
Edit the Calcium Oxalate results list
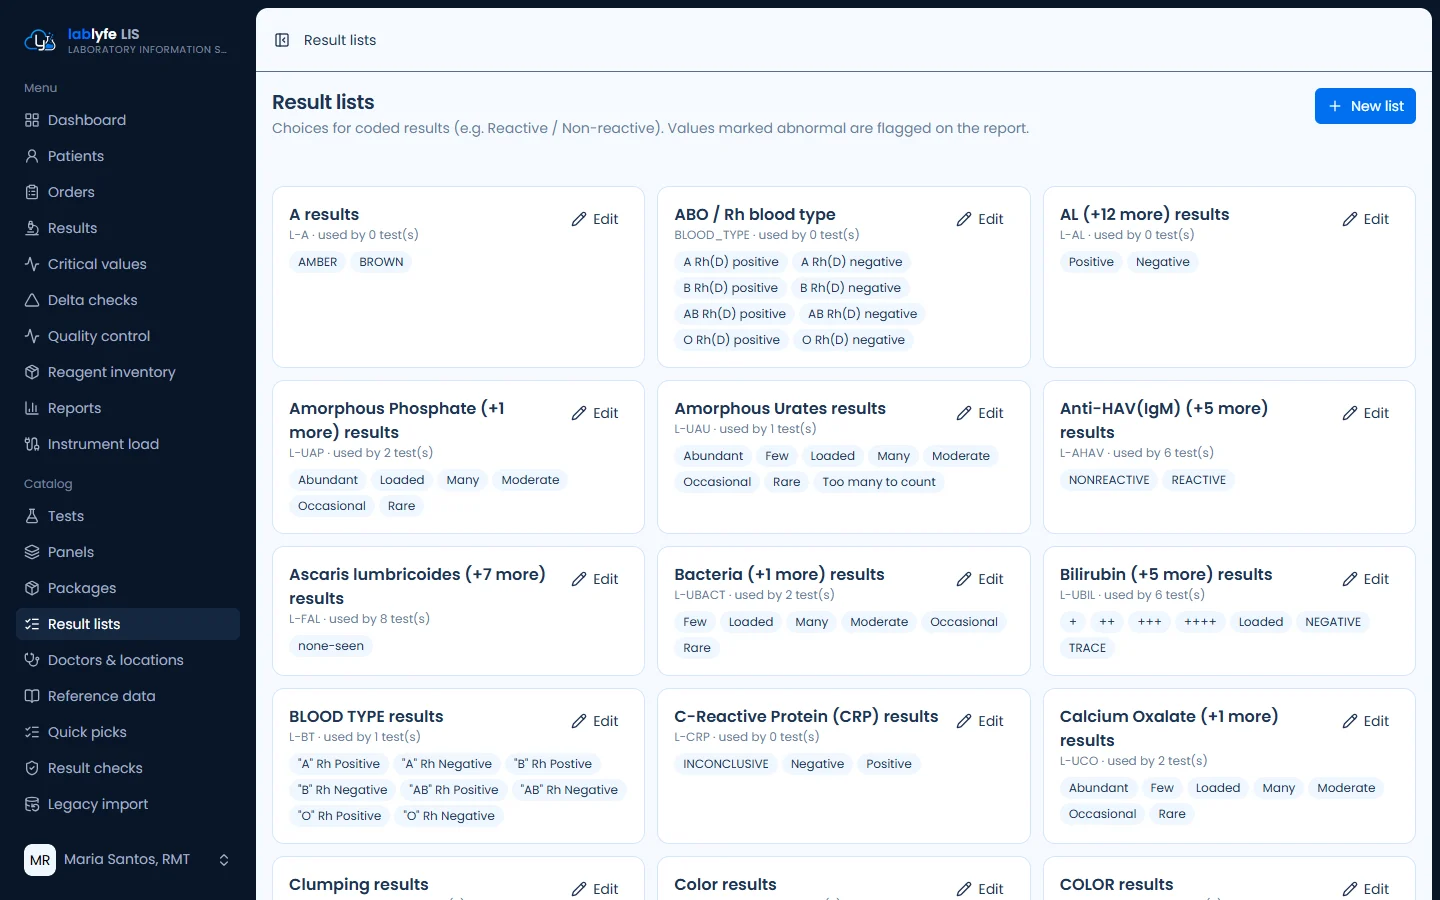(1365, 721)
